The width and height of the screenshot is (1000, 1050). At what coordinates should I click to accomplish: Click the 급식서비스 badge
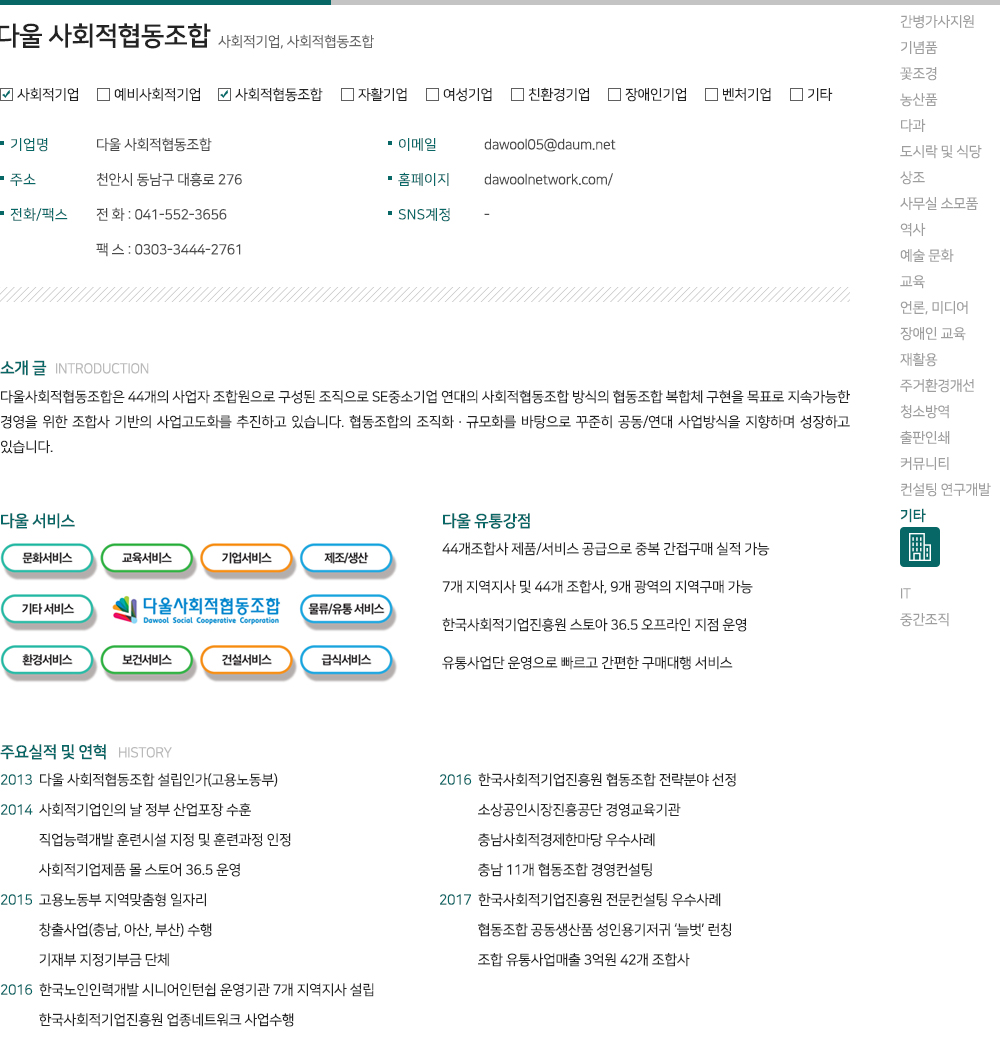346,660
